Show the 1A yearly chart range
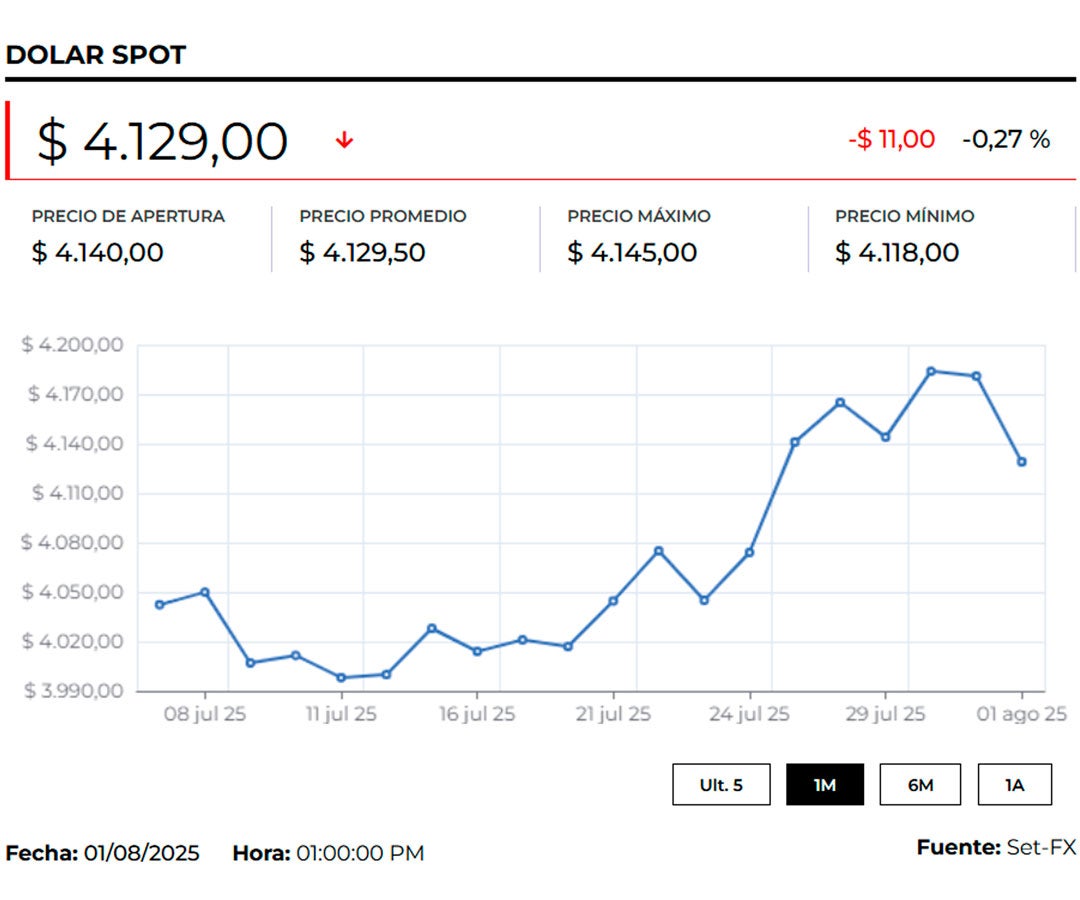This screenshot has width=1080, height=900. click(x=1014, y=785)
